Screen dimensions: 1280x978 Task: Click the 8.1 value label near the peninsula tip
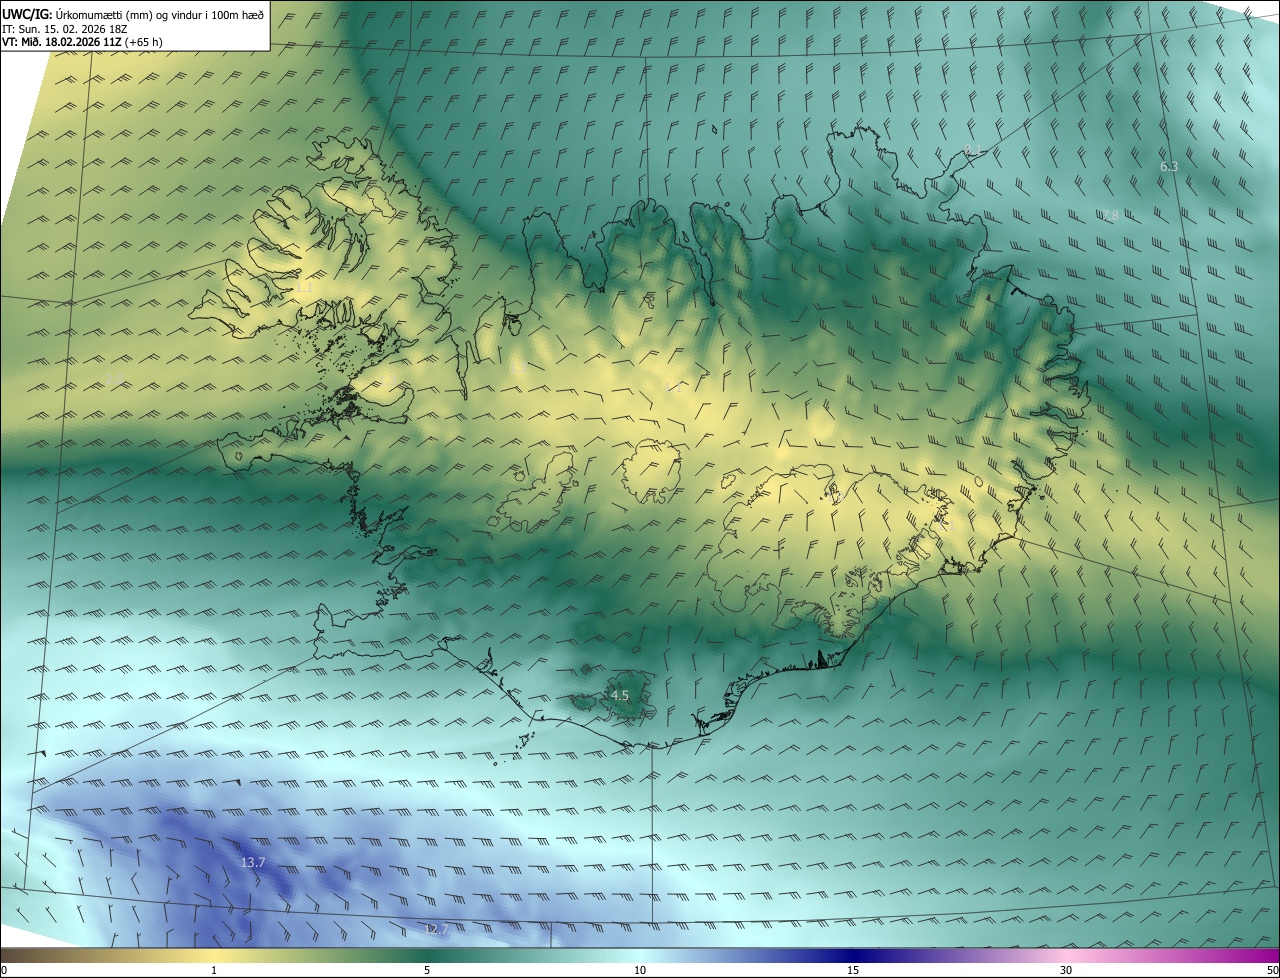[x=972, y=150]
